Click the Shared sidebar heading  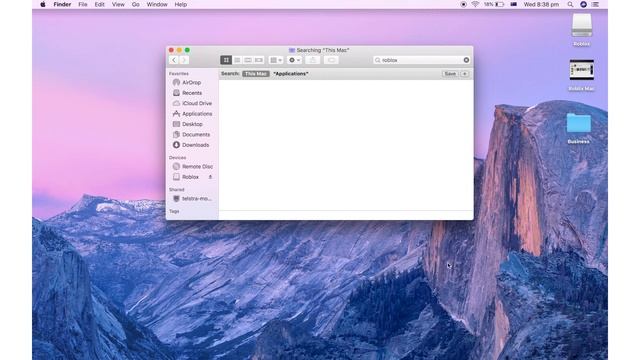177,190
